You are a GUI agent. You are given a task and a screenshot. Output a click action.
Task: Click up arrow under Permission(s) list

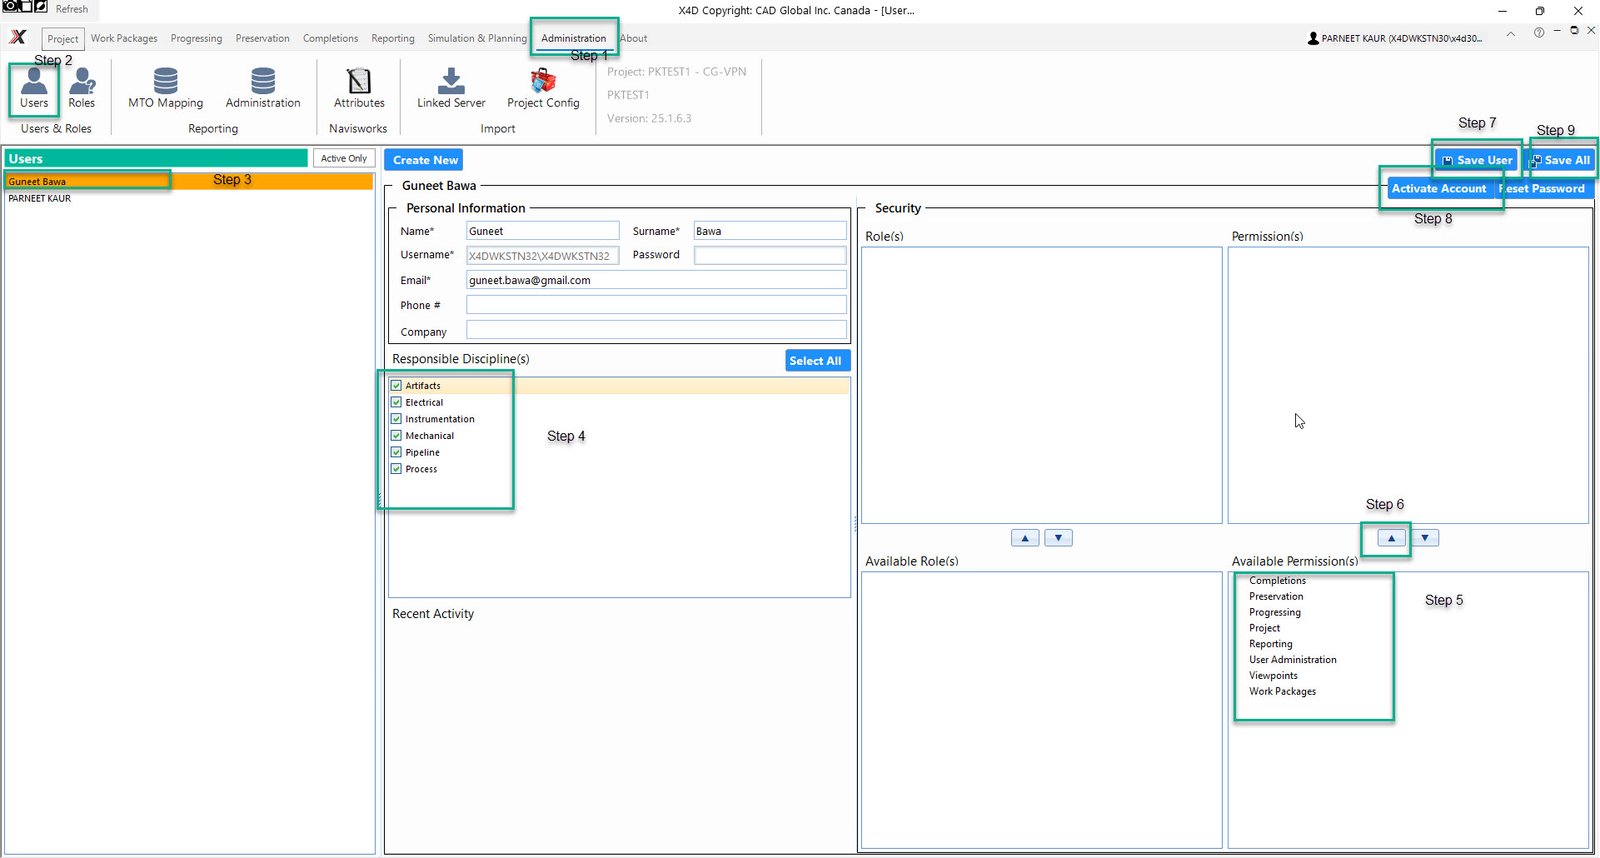(x=1391, y=538)
